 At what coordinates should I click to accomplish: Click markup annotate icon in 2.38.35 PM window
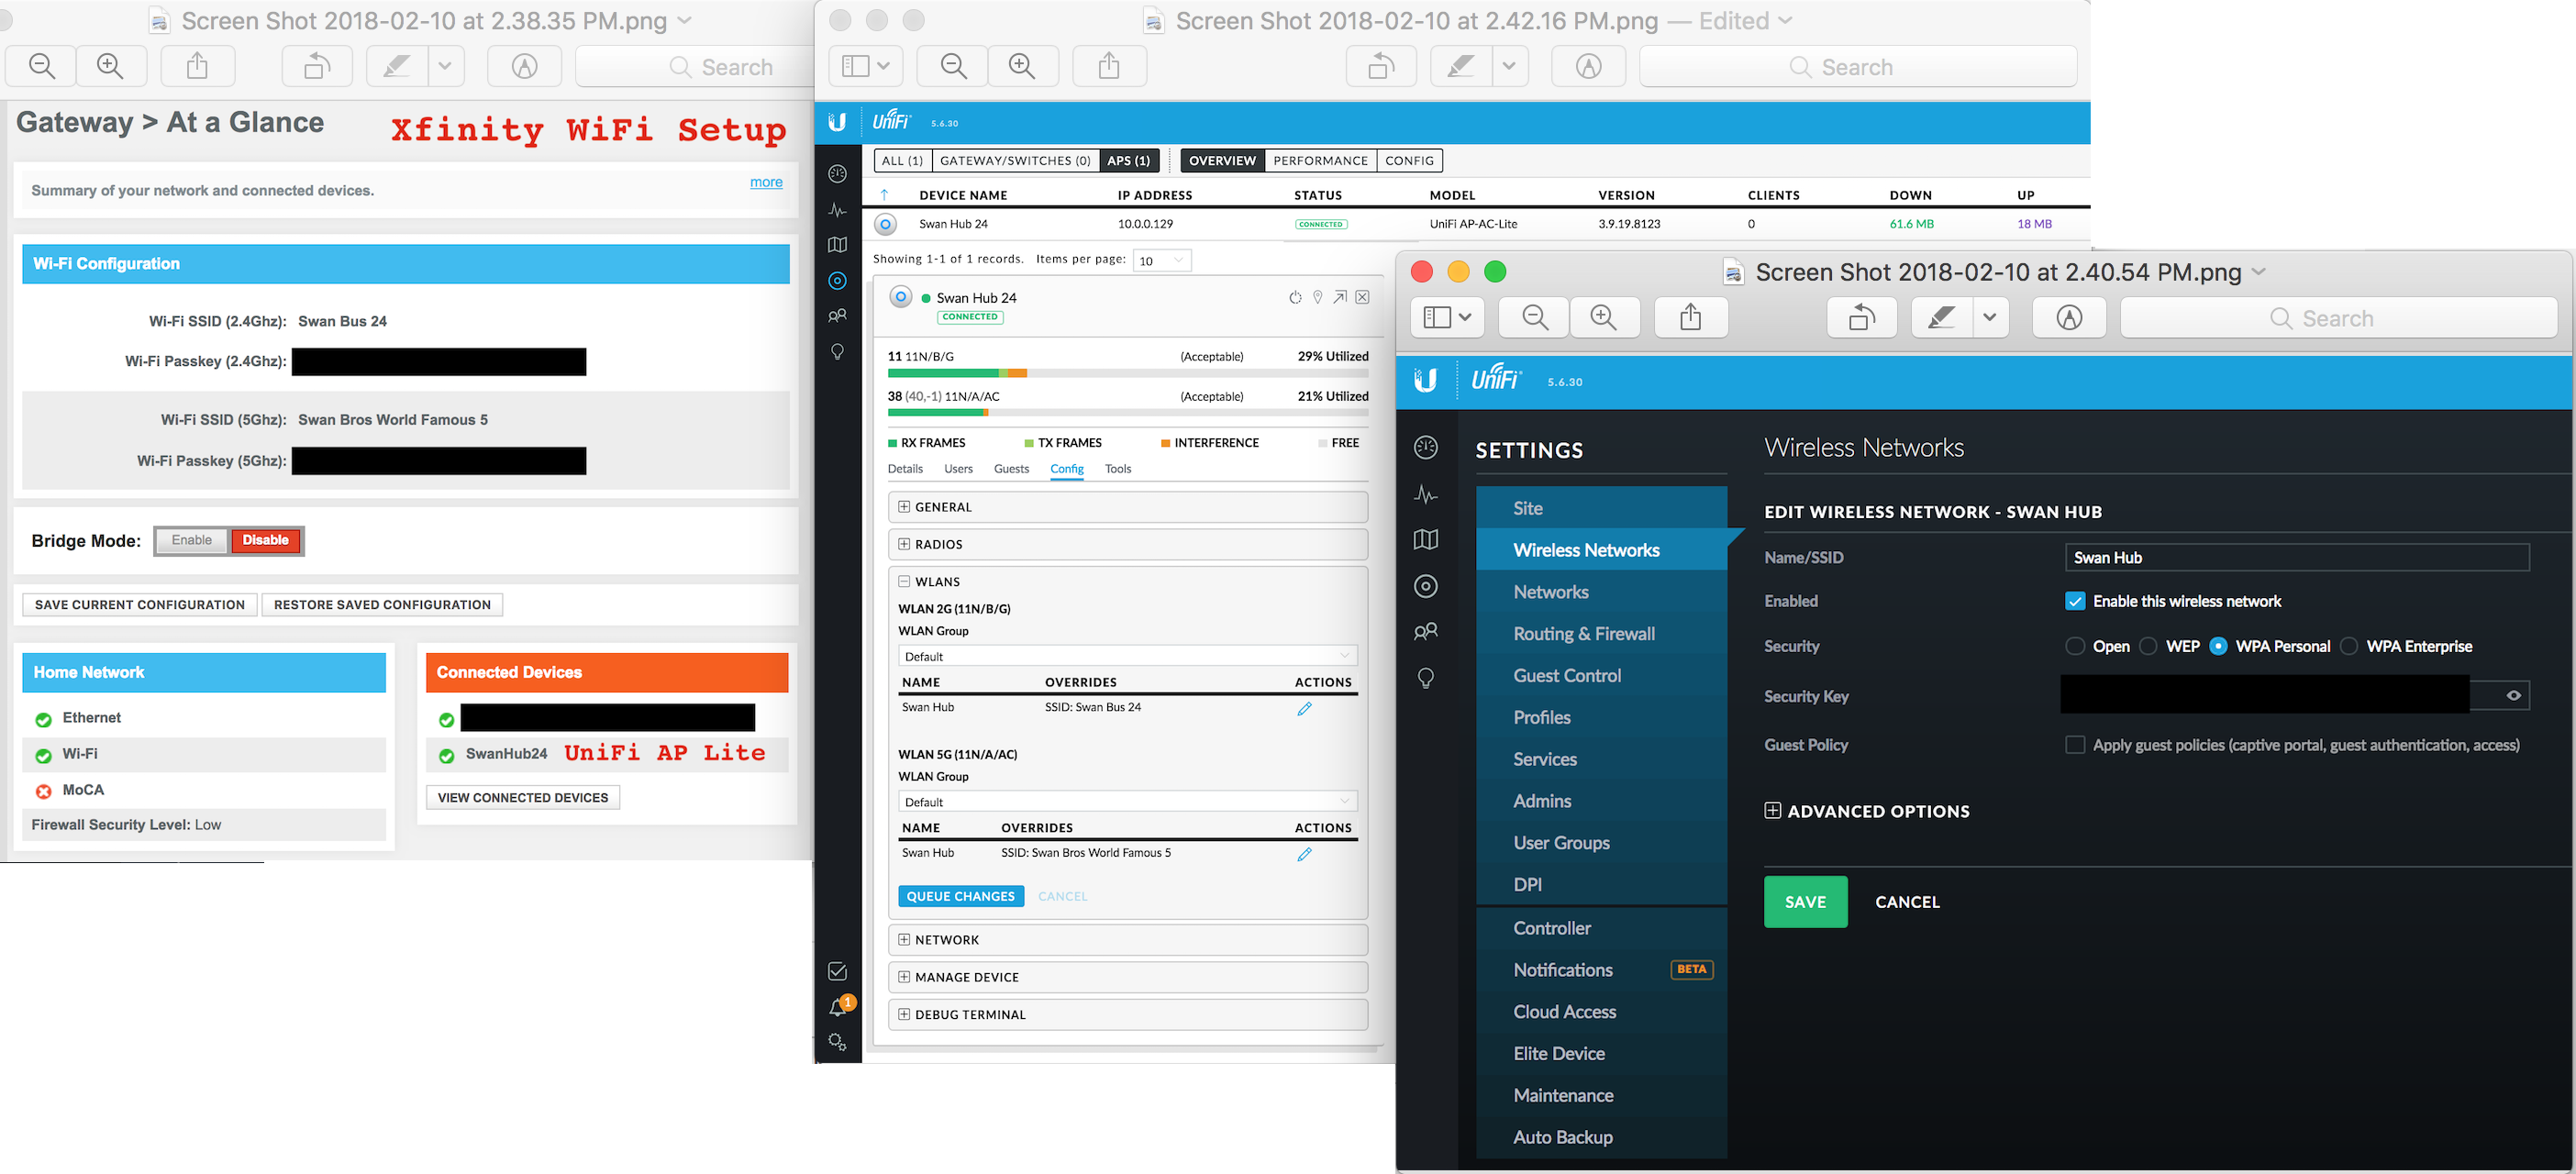point(525,66)
